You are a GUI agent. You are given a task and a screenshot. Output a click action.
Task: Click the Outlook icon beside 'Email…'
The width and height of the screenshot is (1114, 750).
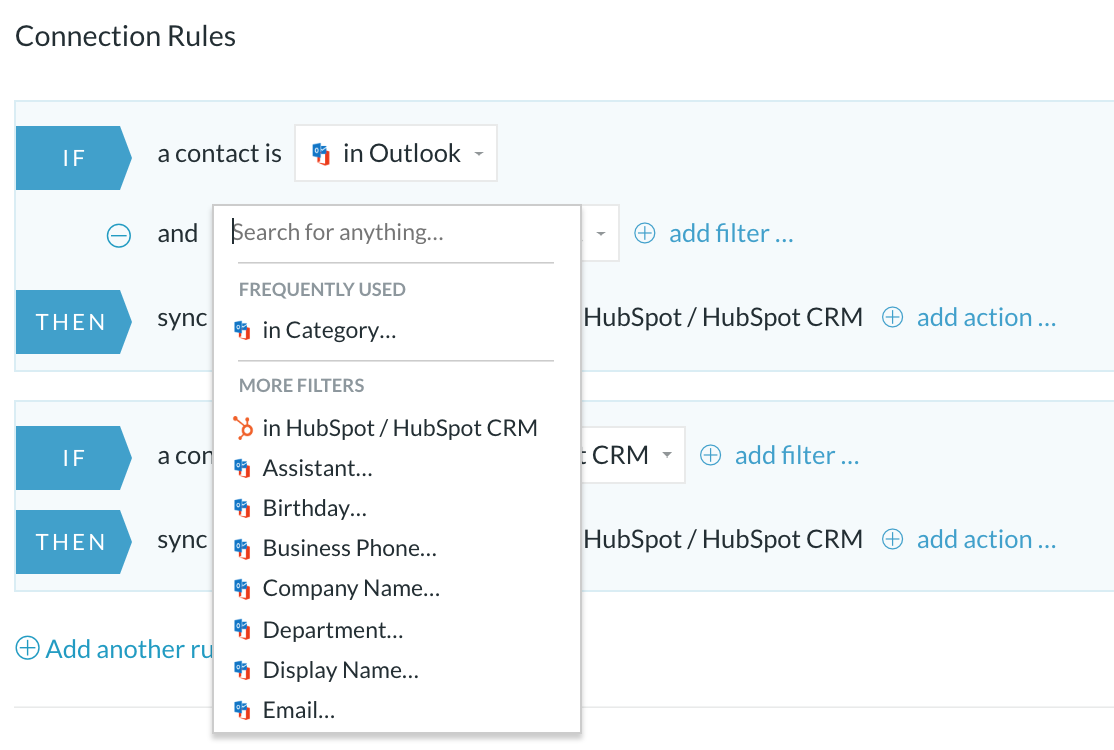click(243, 710)
